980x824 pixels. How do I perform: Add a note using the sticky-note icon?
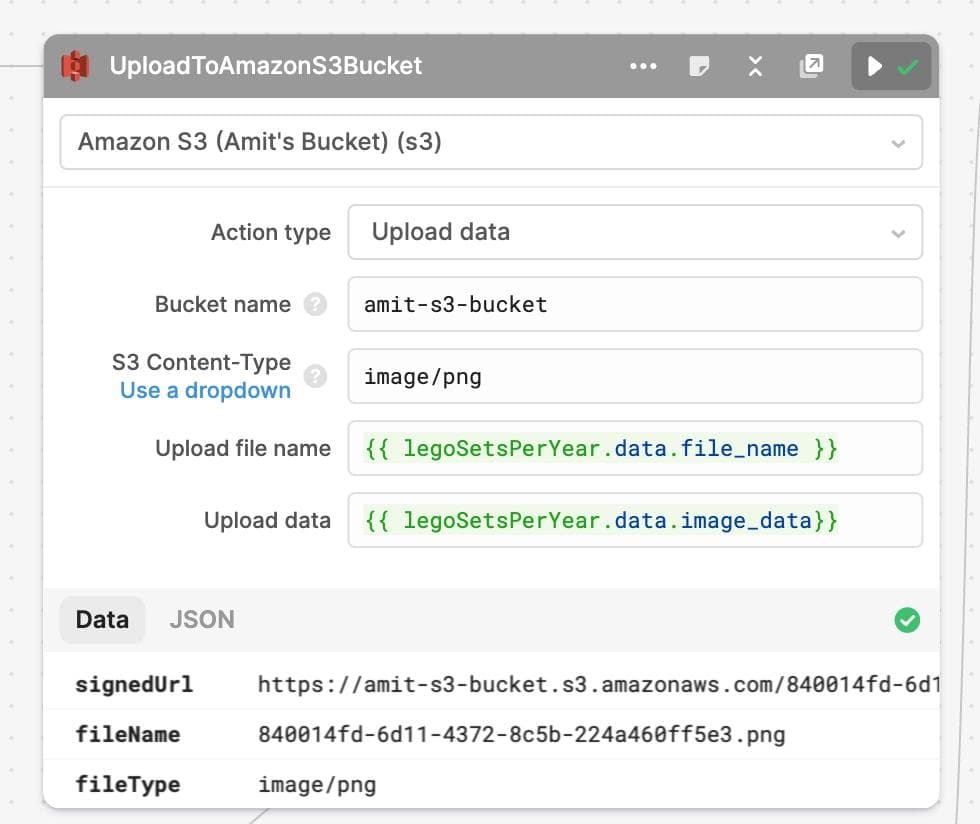[x=699, y=66]
